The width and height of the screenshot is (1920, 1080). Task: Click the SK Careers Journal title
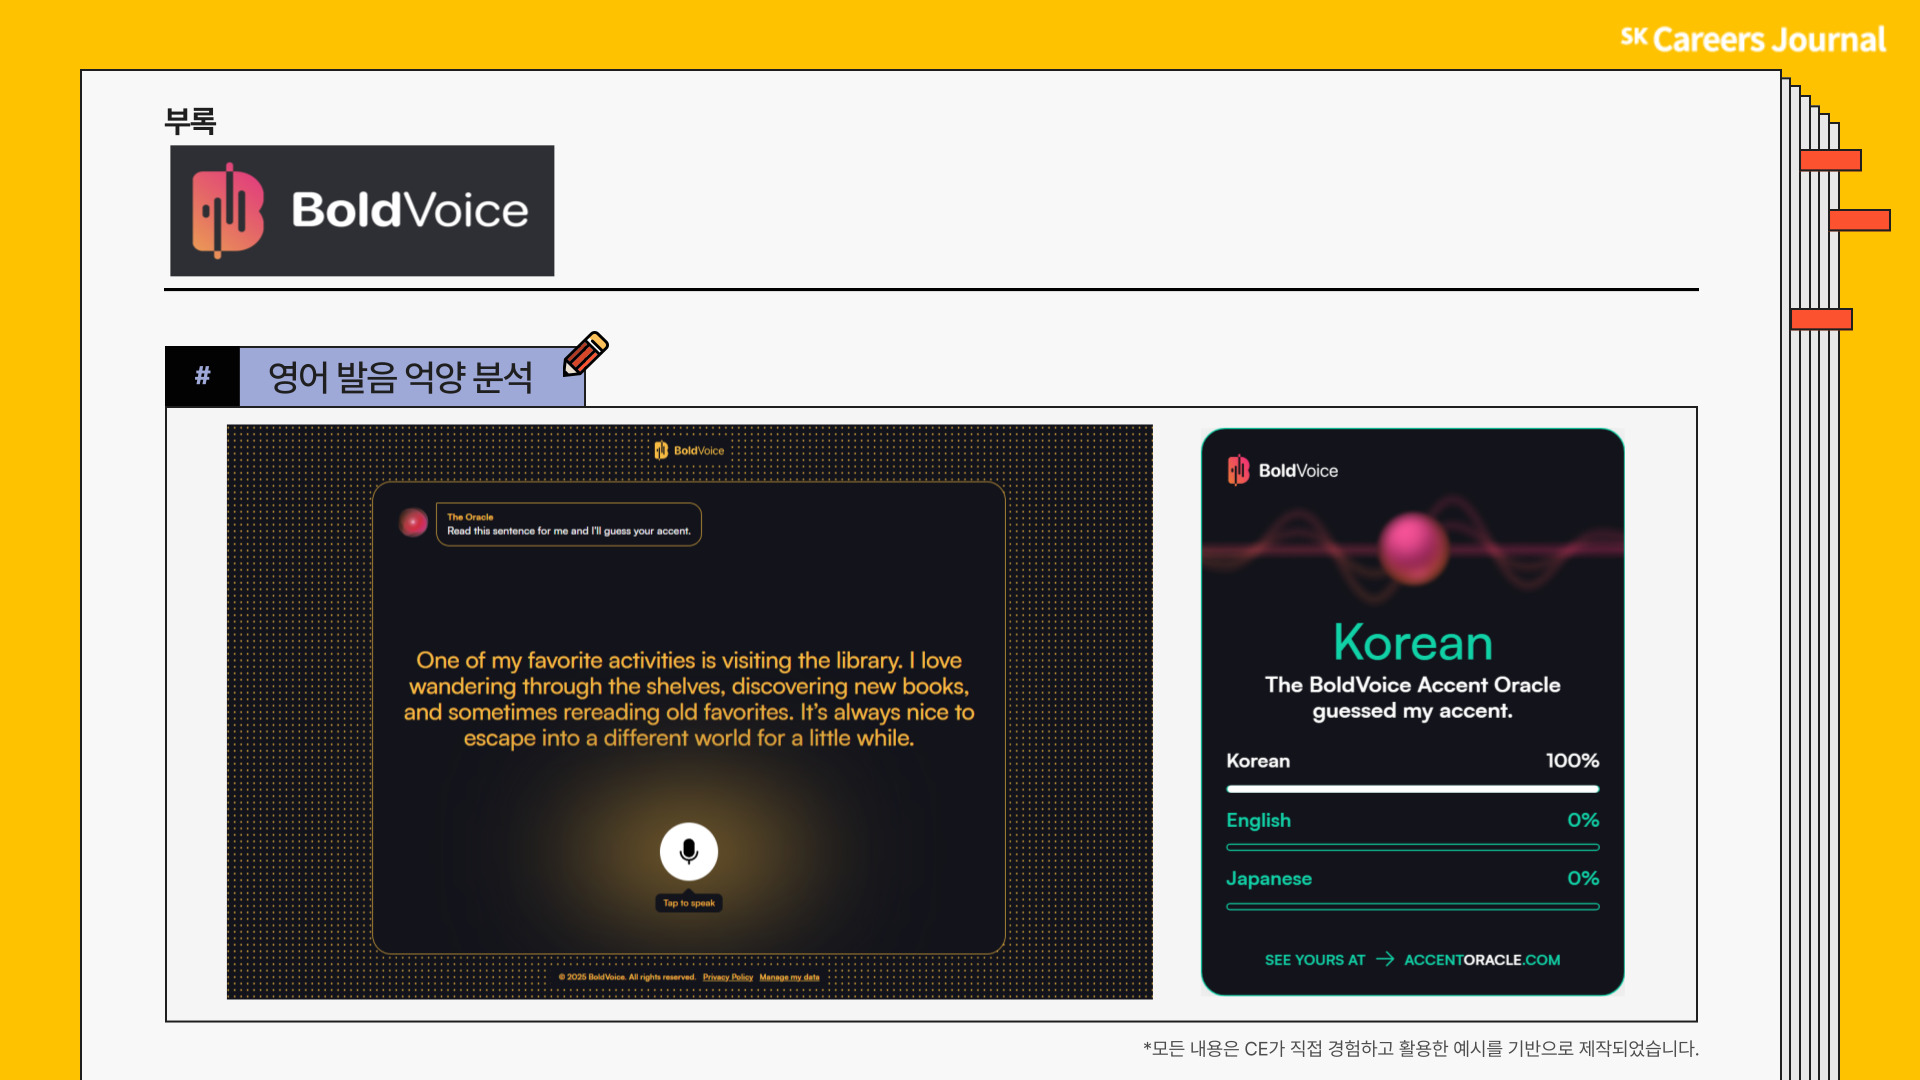click(1753, 39)
